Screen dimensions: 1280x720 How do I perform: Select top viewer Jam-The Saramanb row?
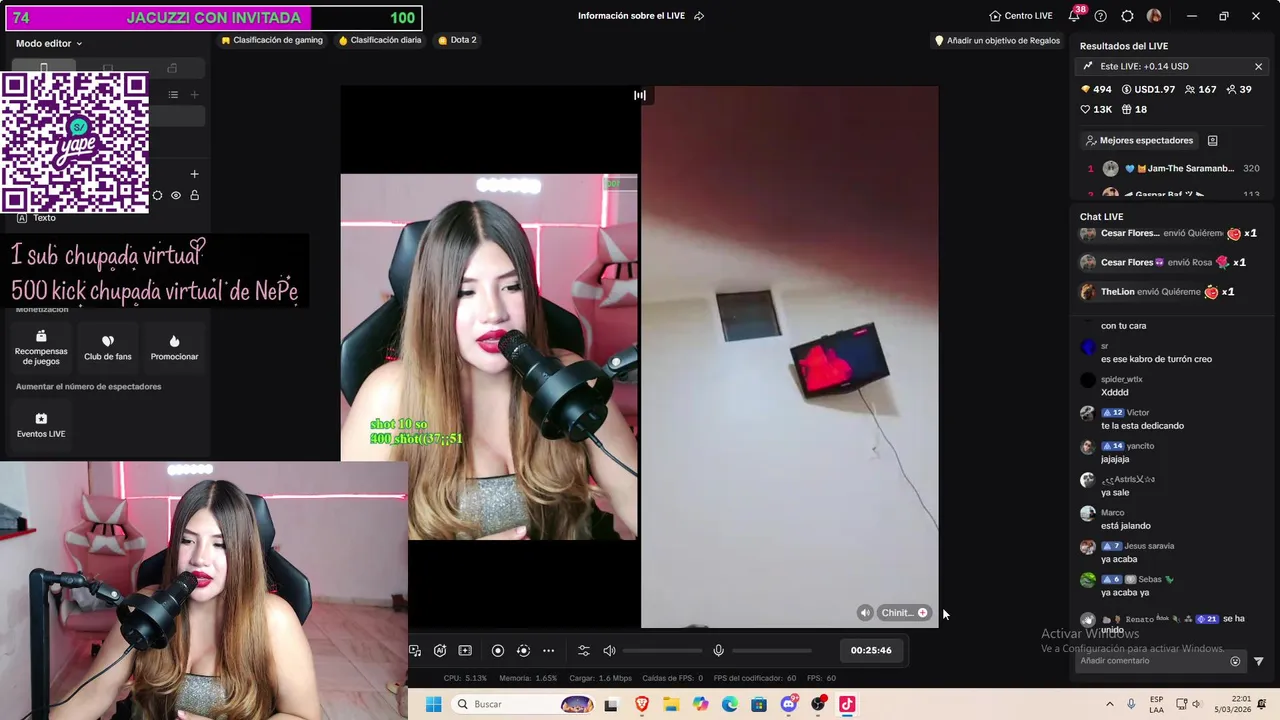pyautogui.click(x=1173, y=169)
